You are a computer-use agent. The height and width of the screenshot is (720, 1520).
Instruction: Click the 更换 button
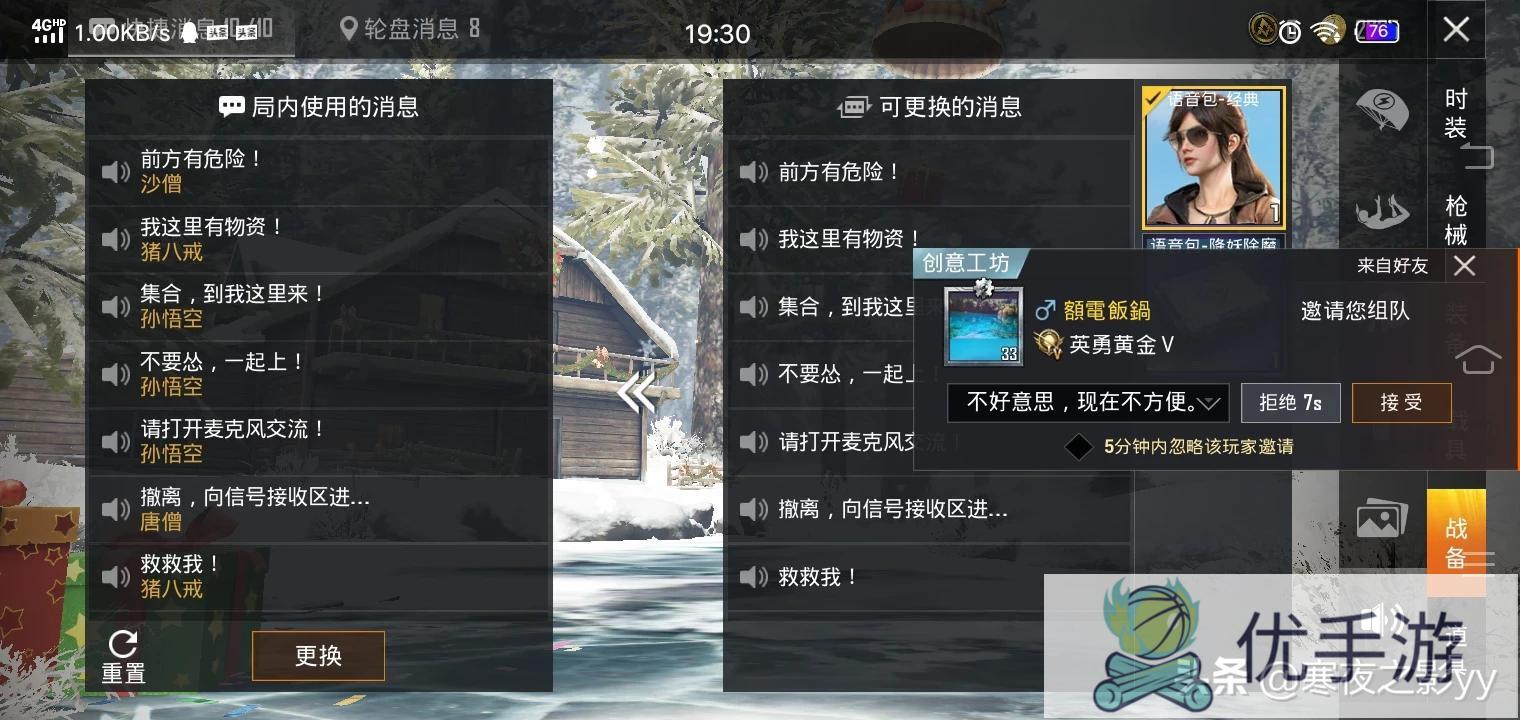coord(318,656)
